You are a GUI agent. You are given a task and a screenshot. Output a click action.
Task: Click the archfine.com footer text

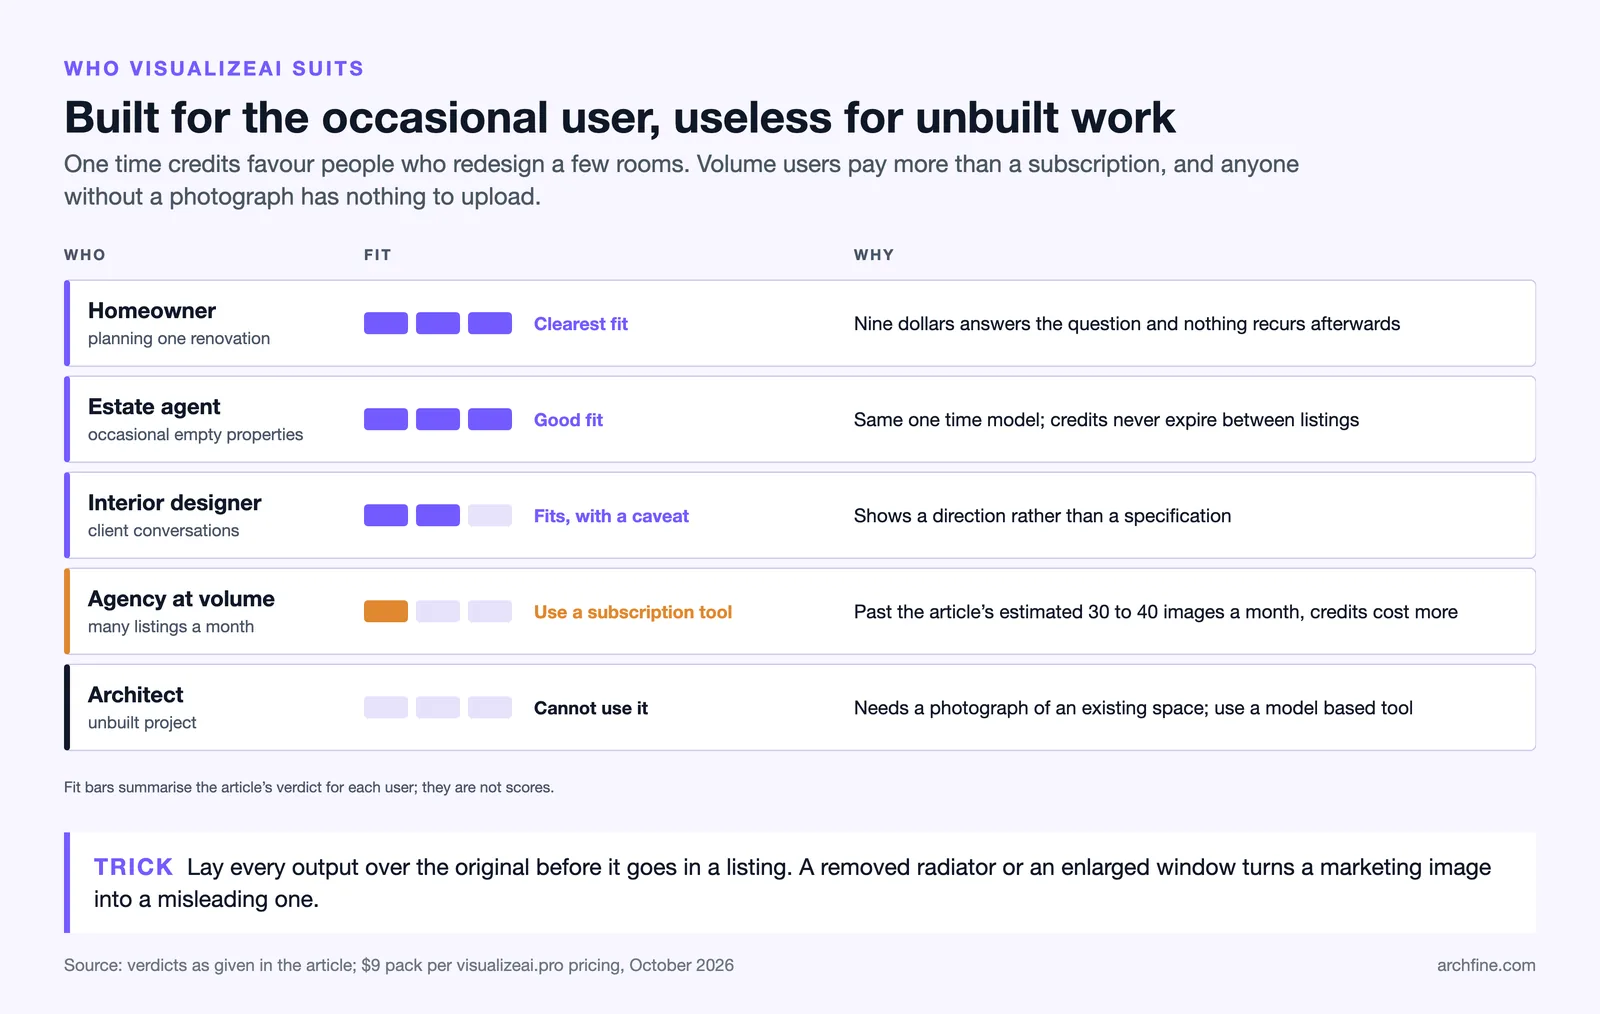(1486, 965)
